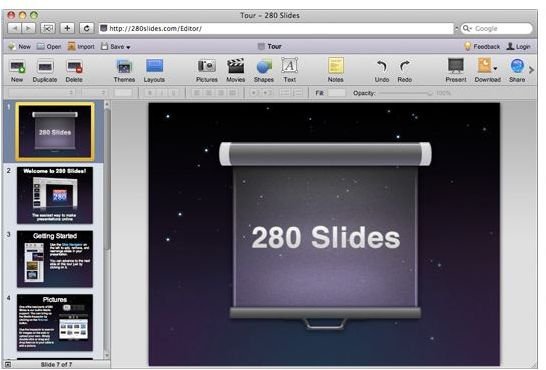This screenshot has height=370, width=546.
Task: Select the Getting Started slide thumbnail
Action: (x=55, y=259)
